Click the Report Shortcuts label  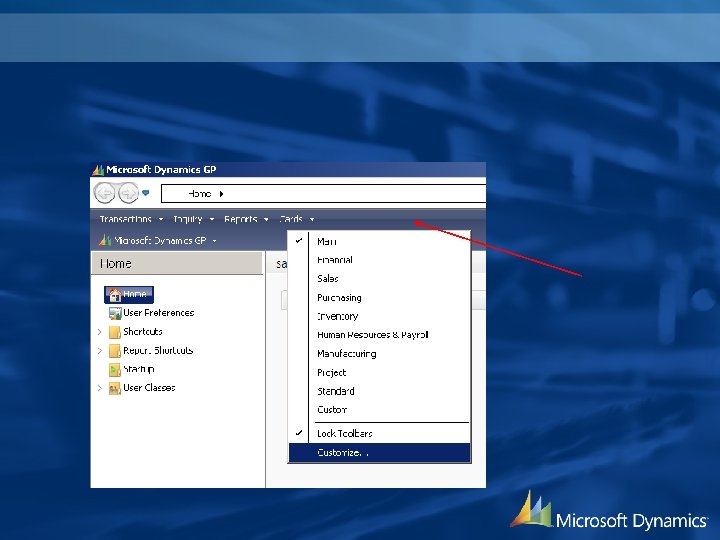(x=158, y=350)
